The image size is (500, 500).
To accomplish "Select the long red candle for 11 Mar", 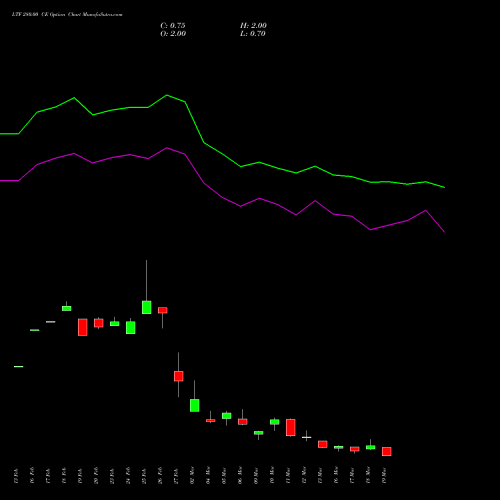I will pyautogui.click(x=291, y=427).
